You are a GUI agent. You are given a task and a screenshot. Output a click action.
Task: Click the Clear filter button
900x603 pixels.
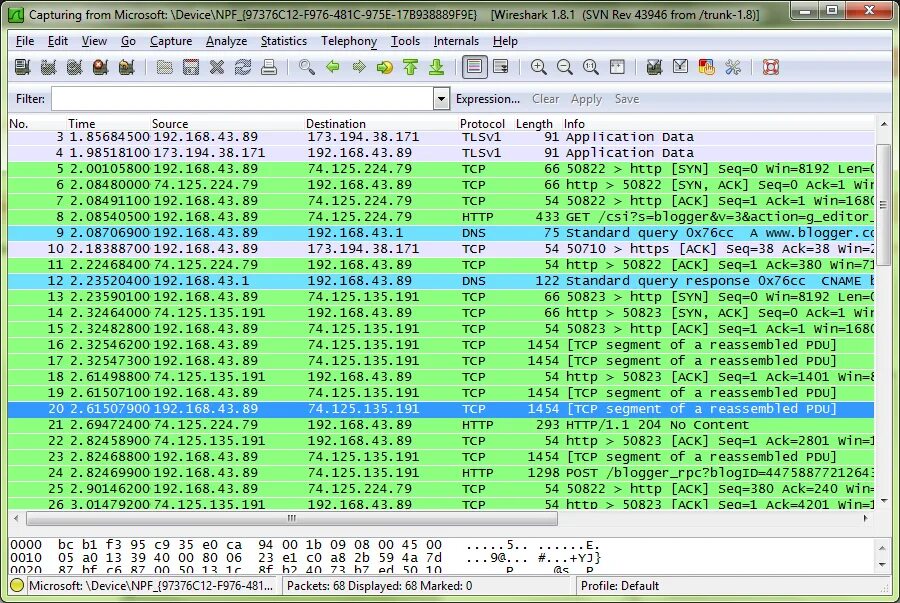[x=545, y=99]
